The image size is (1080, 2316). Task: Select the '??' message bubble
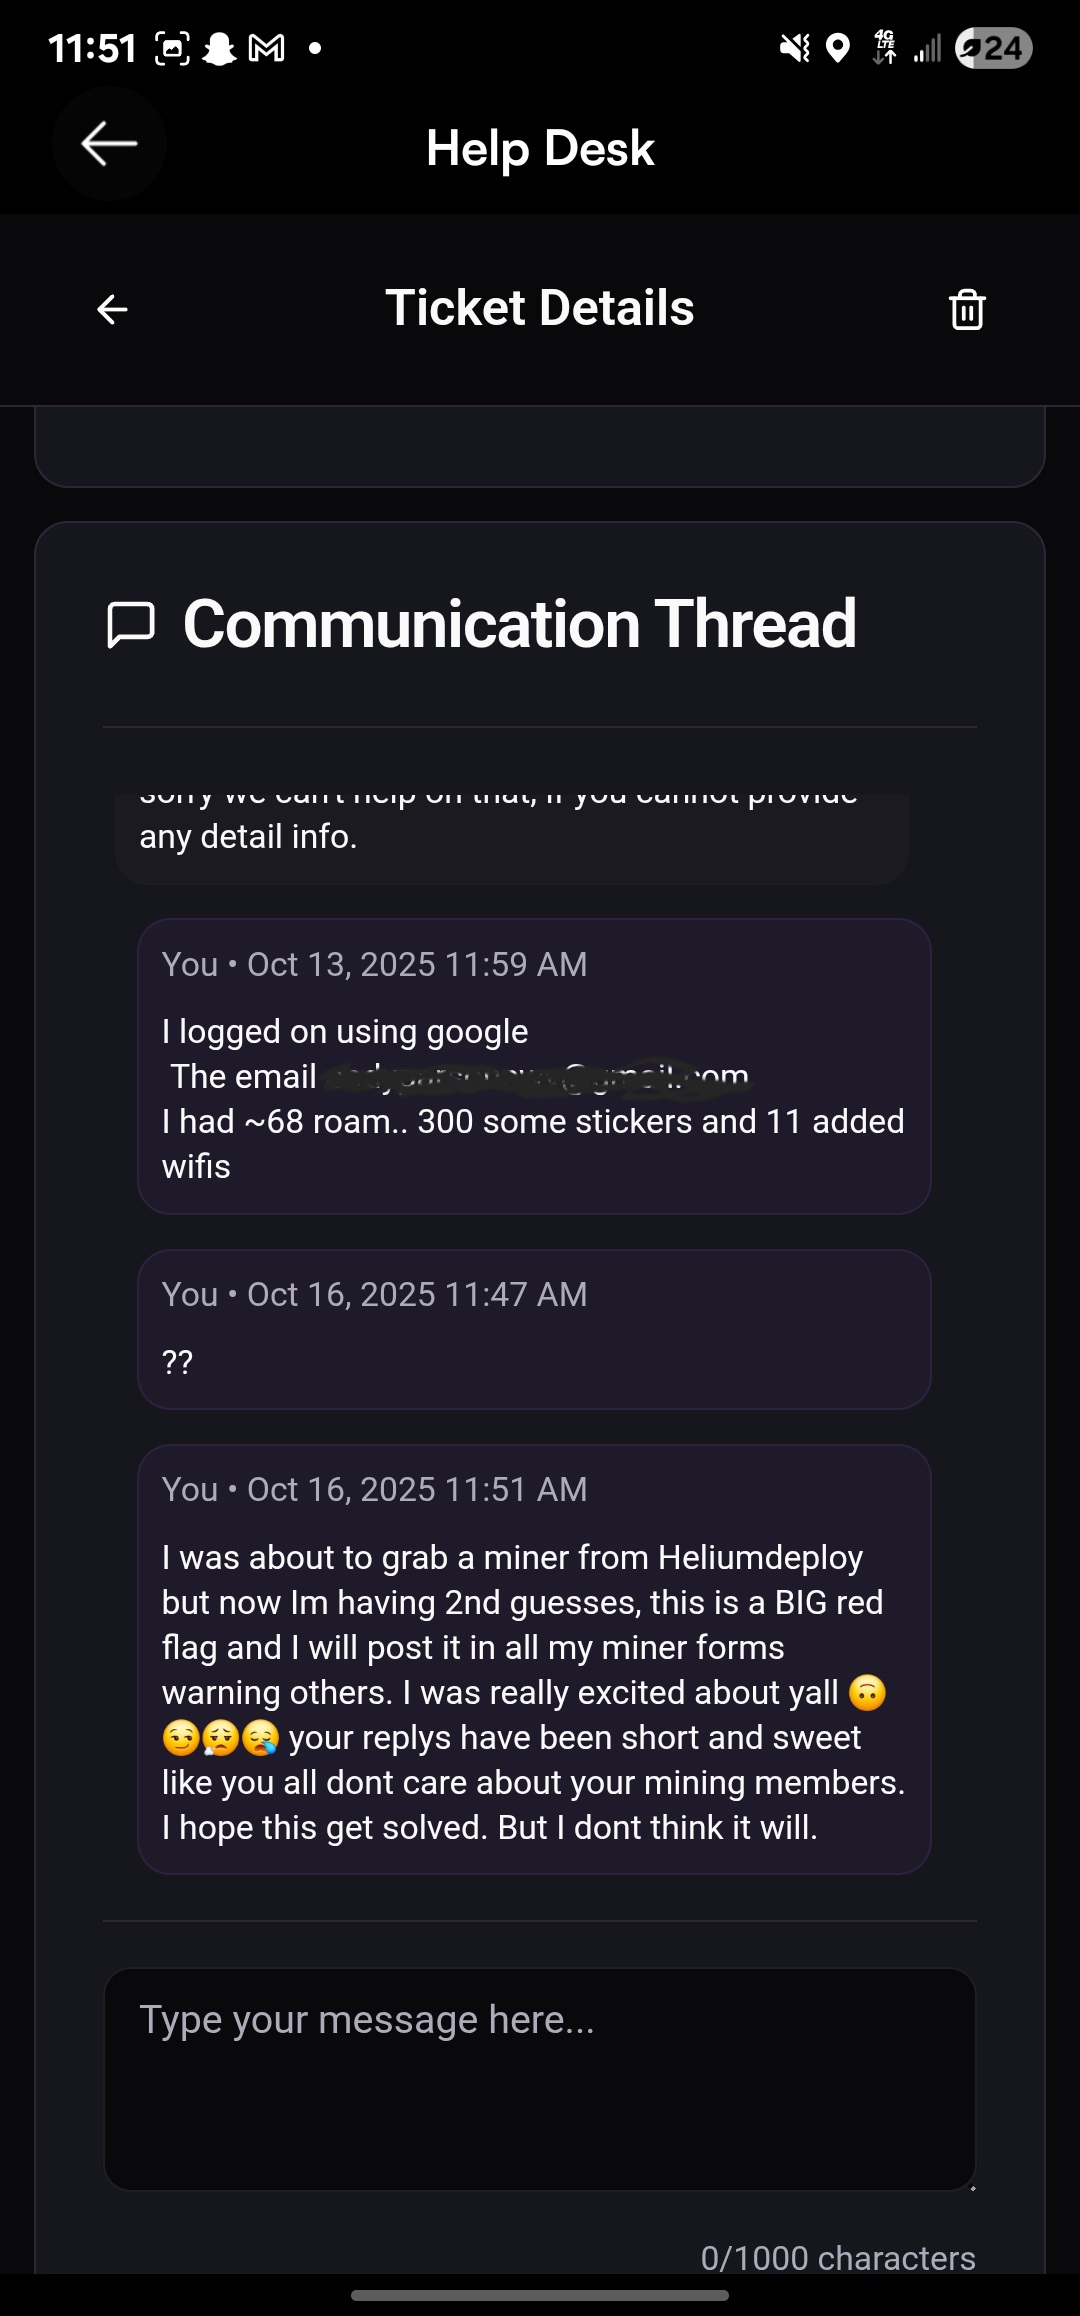(x=534, y=1329)
